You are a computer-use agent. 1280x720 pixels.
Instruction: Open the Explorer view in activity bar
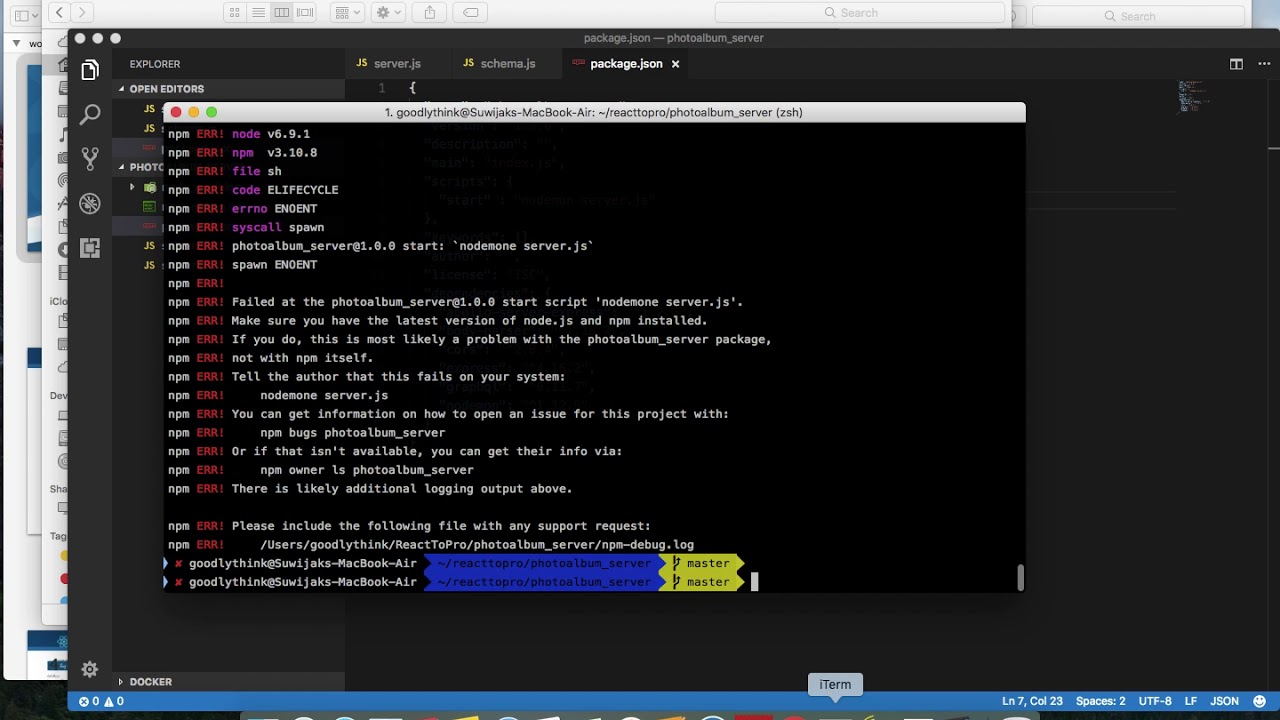(90, 70)
